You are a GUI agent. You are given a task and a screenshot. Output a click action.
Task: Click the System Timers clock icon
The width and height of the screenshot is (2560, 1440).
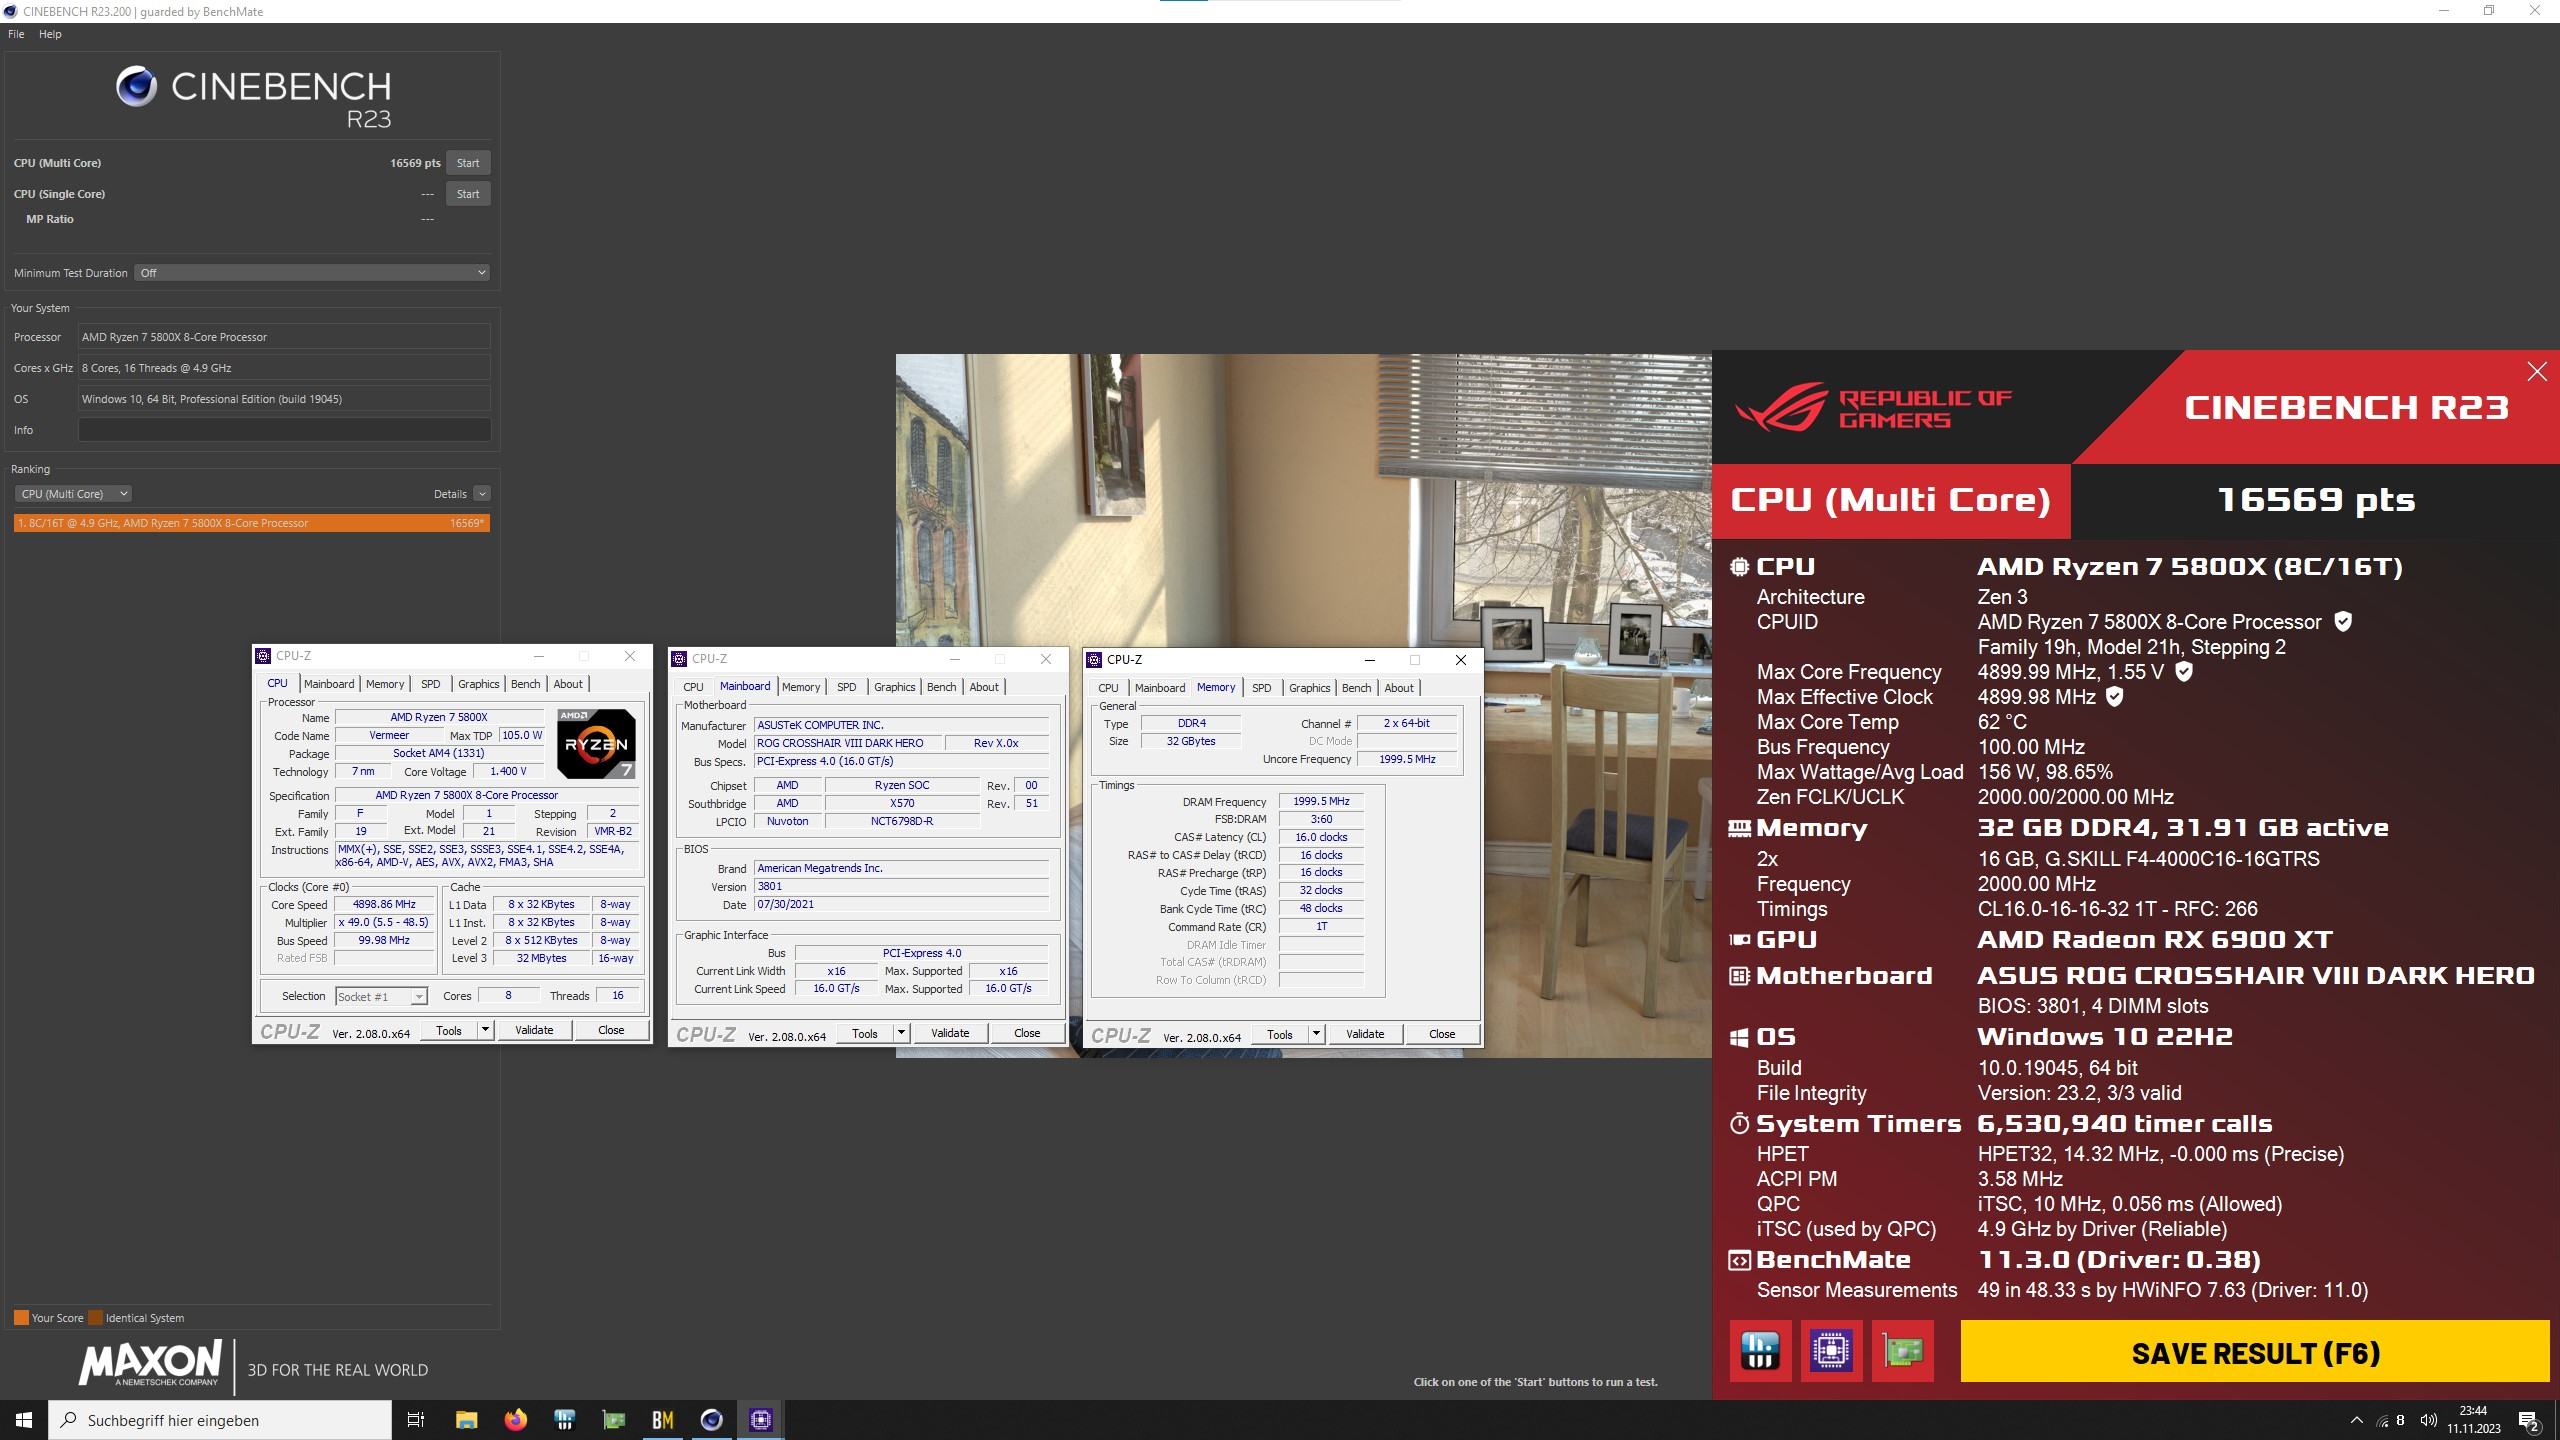[x=1739, y=1124]
